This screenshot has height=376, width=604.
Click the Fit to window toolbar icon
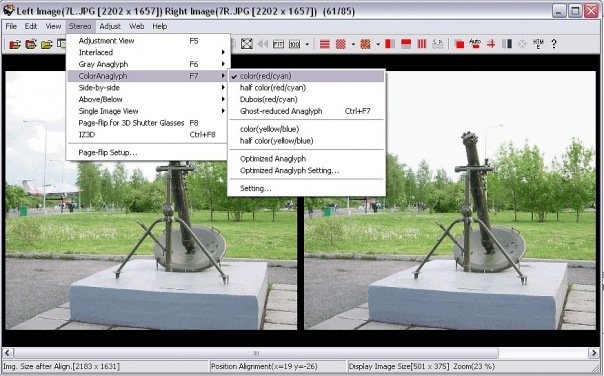278,44
